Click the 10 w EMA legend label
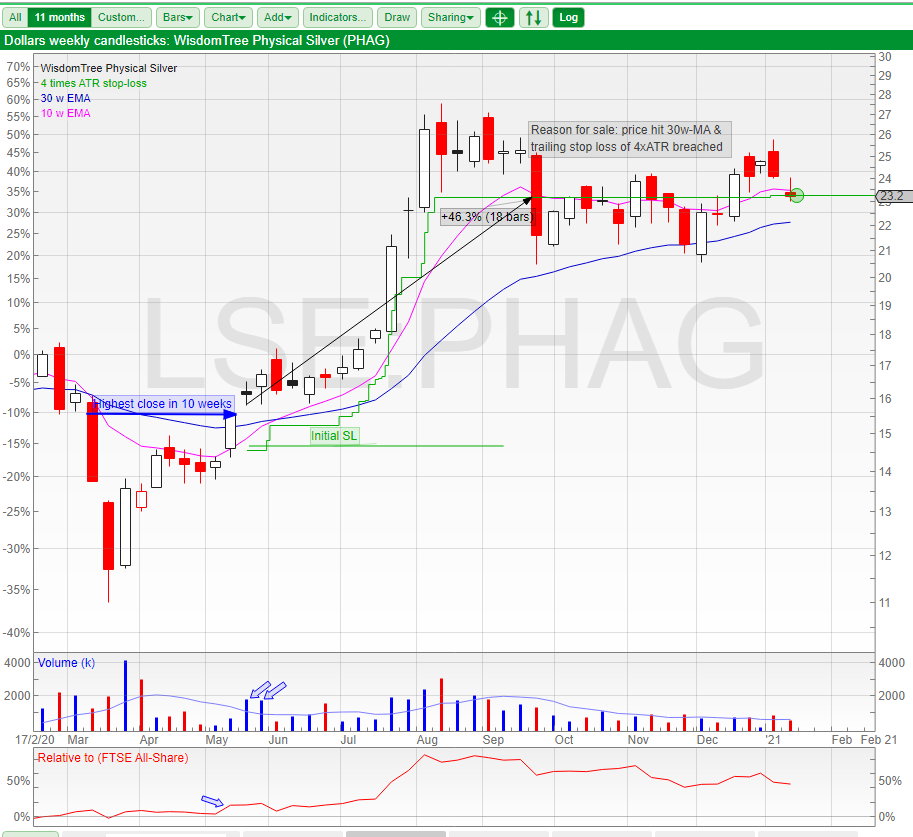913x837 pixels. point(65,114)
